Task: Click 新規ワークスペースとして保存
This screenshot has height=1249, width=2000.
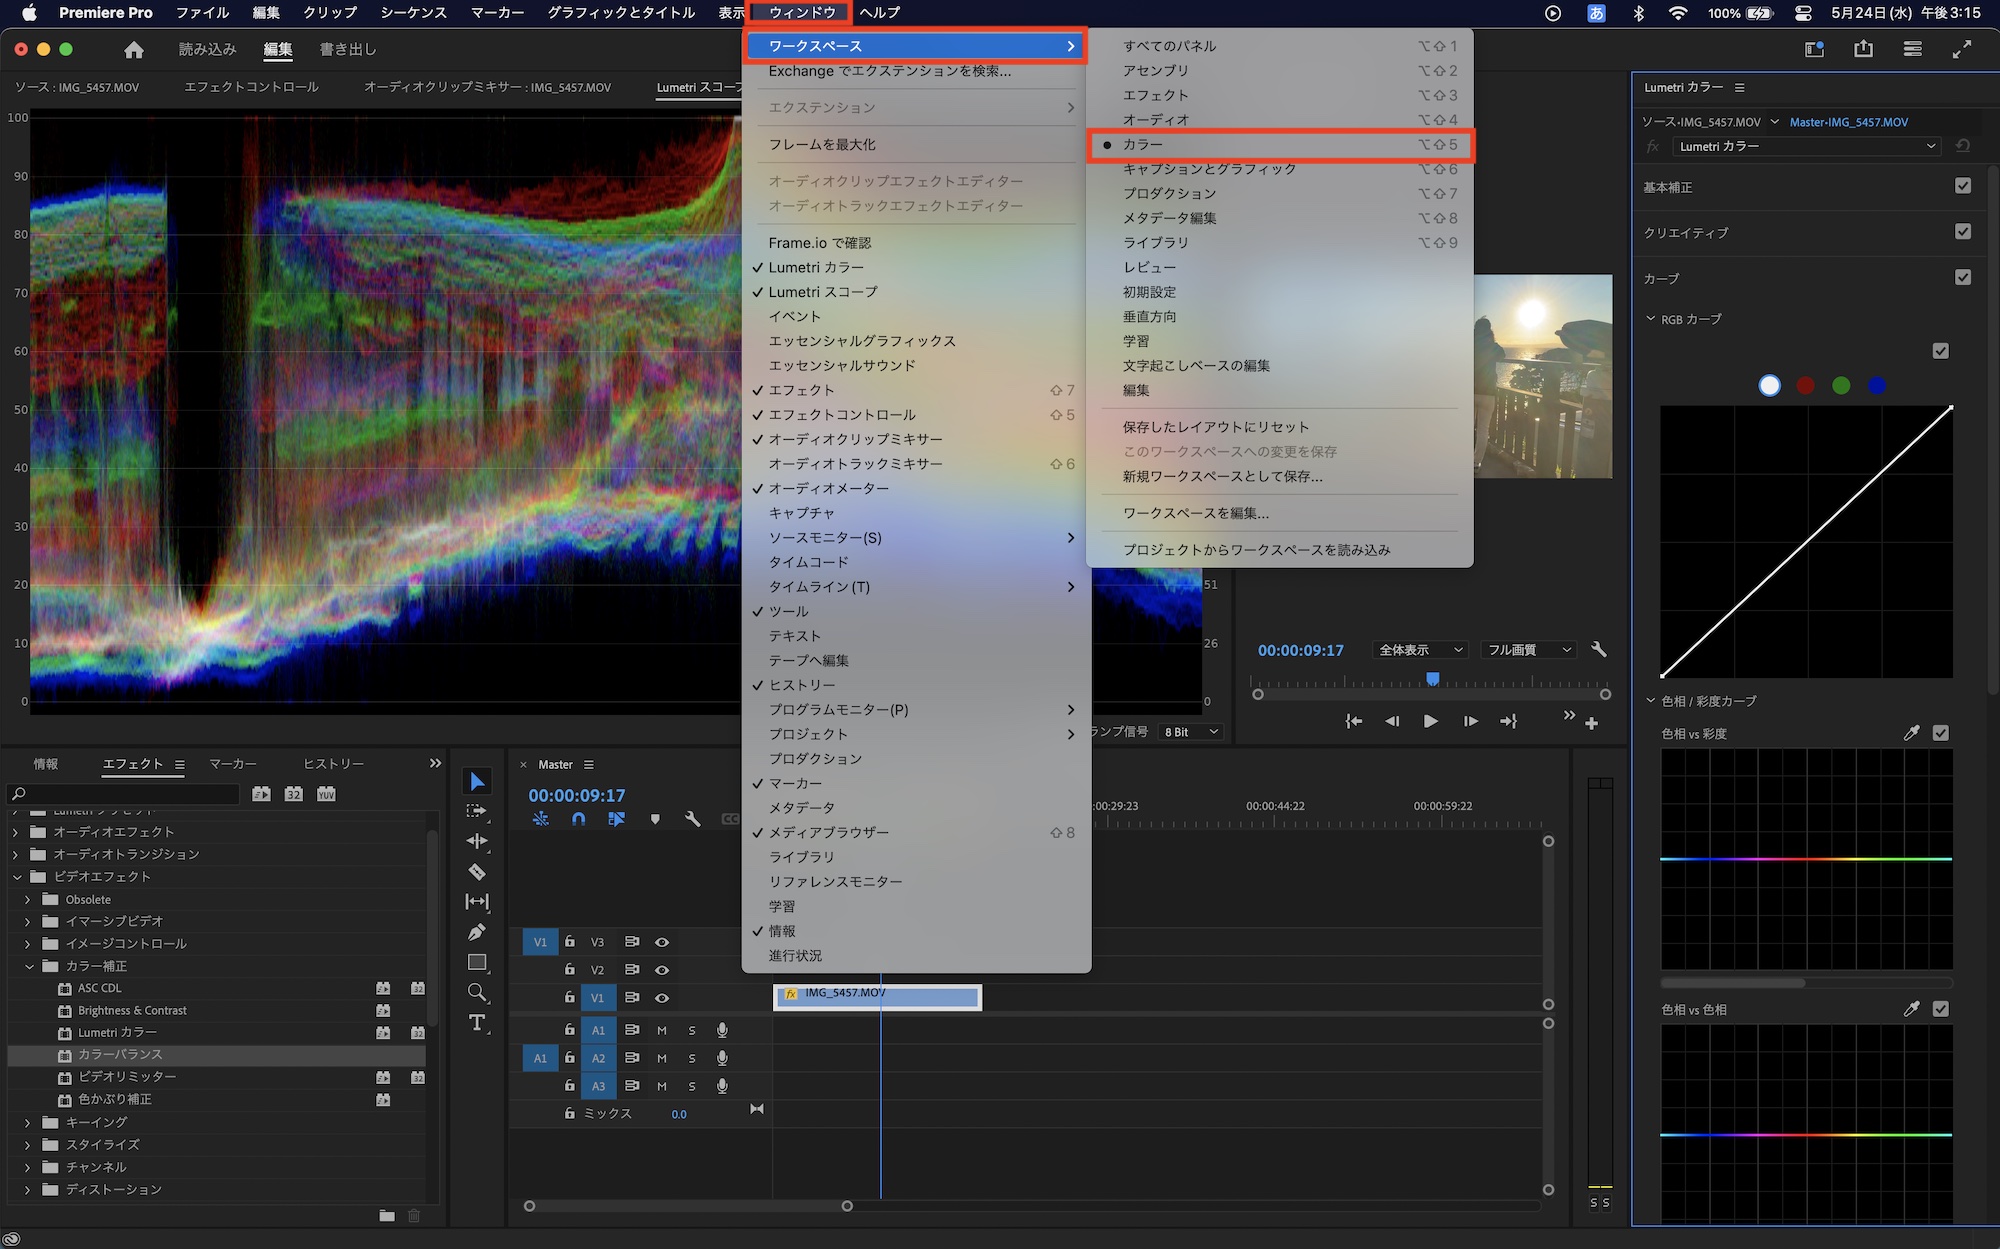Action: [1222, 476]
